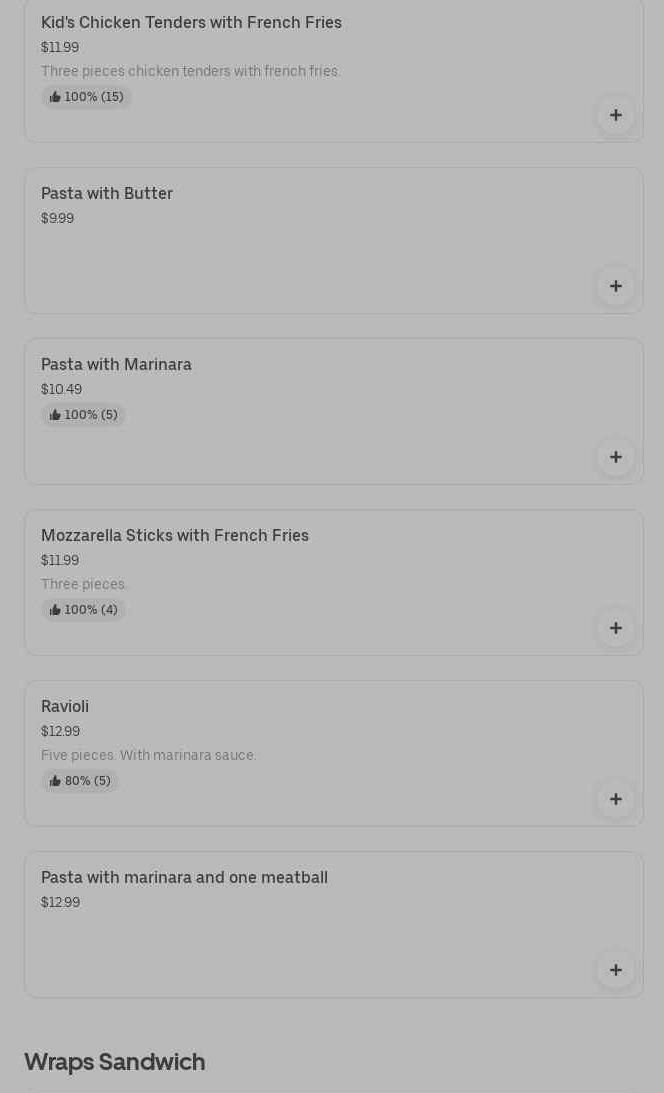The image size is (664, 1093).
Task: Click the Wraps Sandwich section heading
Action: click(x=114, y=1061)
